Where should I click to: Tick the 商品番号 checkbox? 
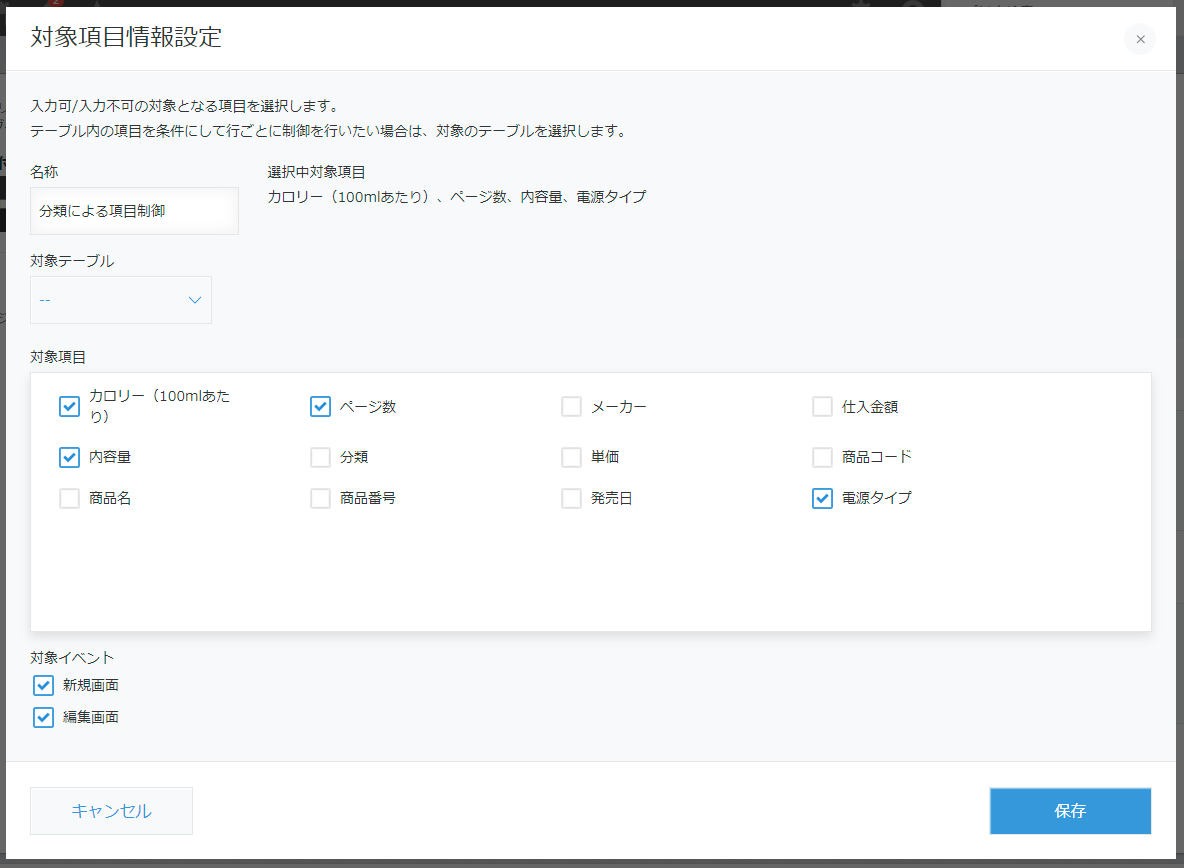pyautogui.click(x=320, y=498)
